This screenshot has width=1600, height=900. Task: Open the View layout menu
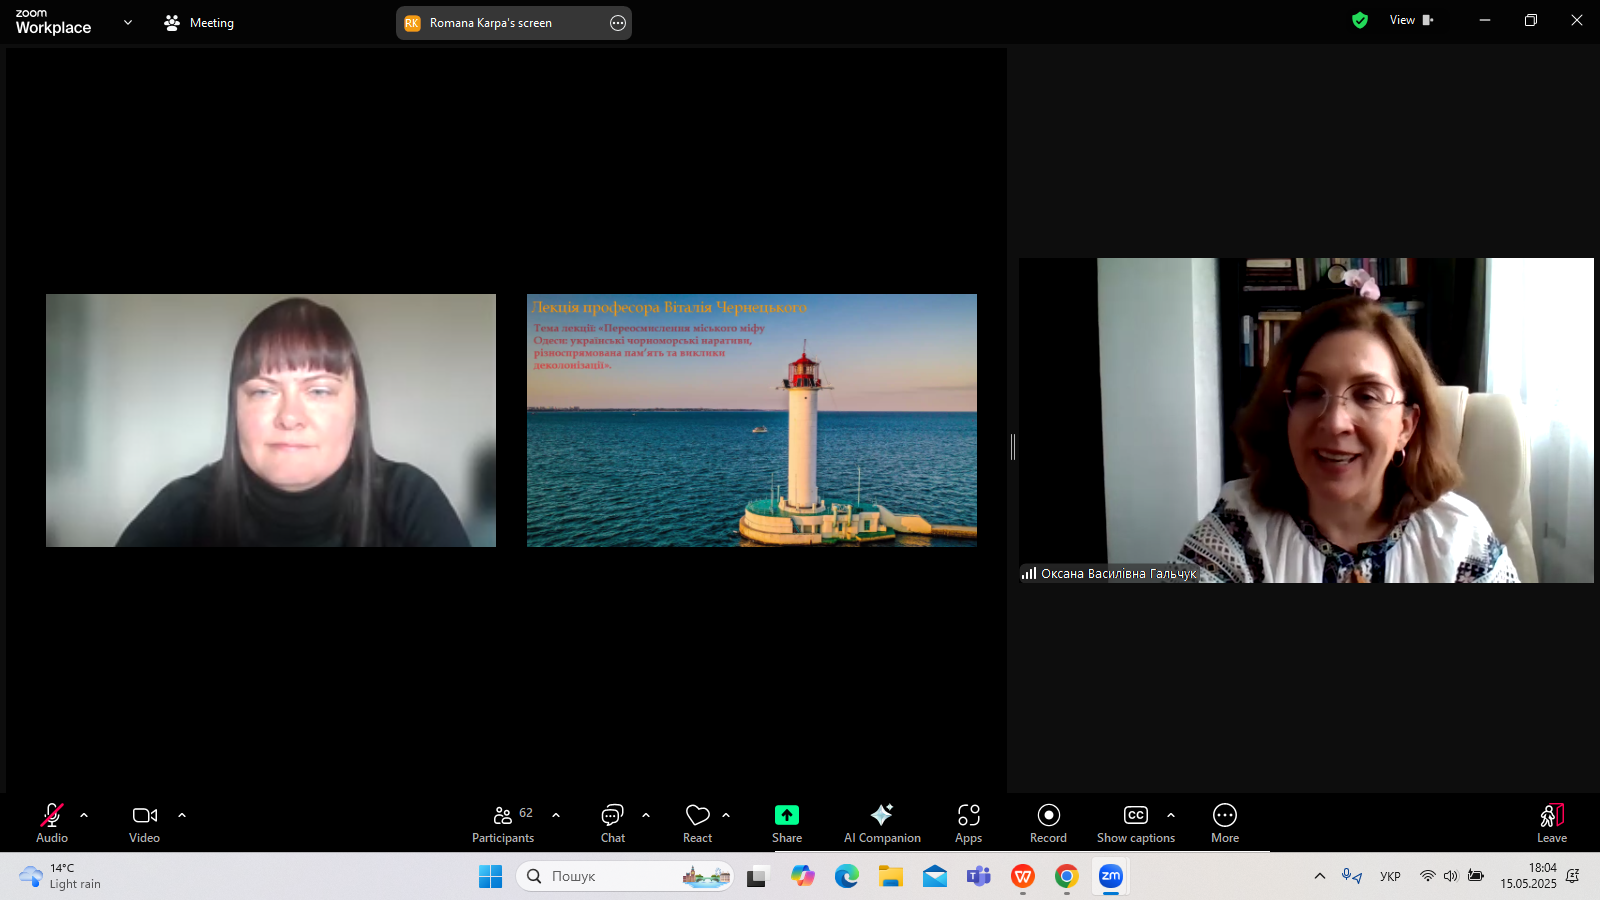(1410, 20)
